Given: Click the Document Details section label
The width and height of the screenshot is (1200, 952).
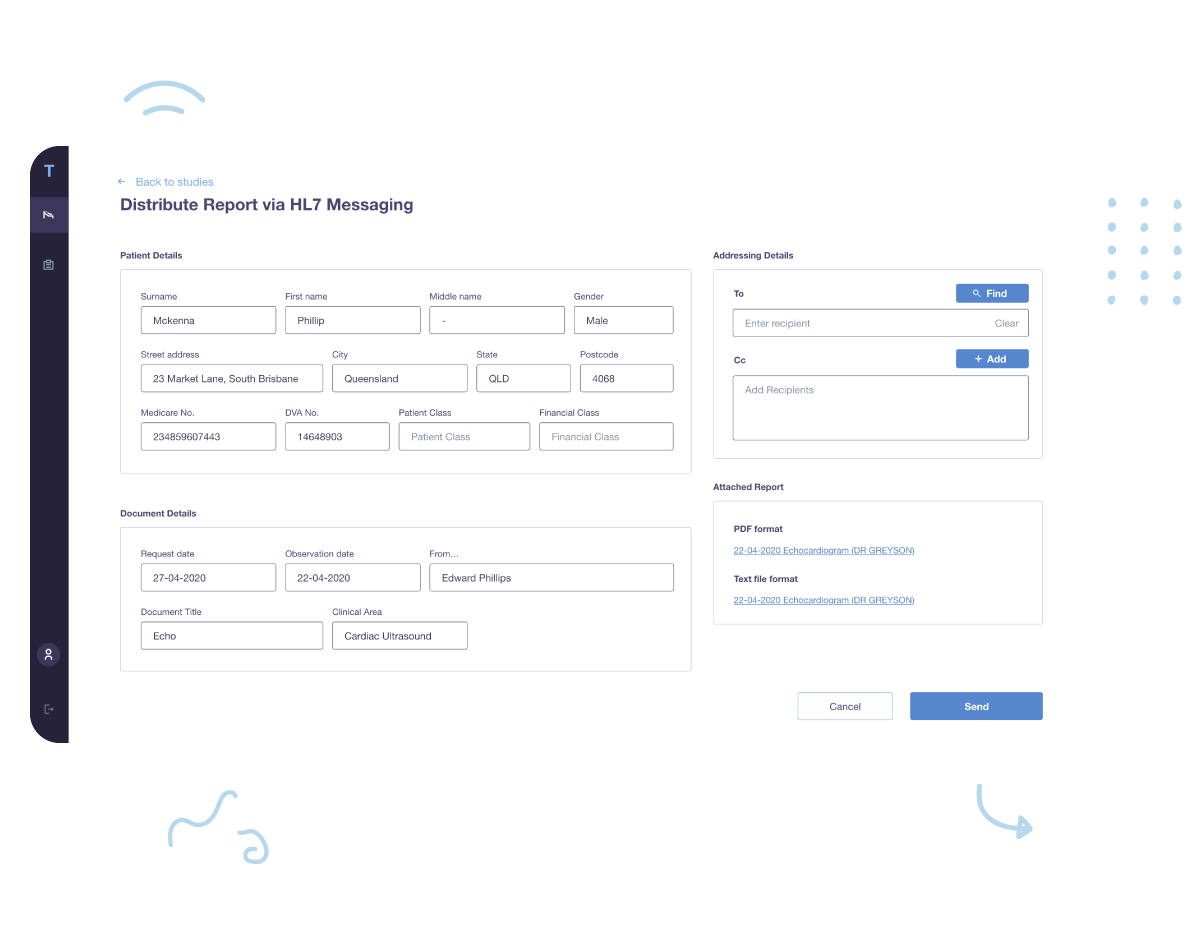Looking at the screenshot, I should [x=158, y=514].
